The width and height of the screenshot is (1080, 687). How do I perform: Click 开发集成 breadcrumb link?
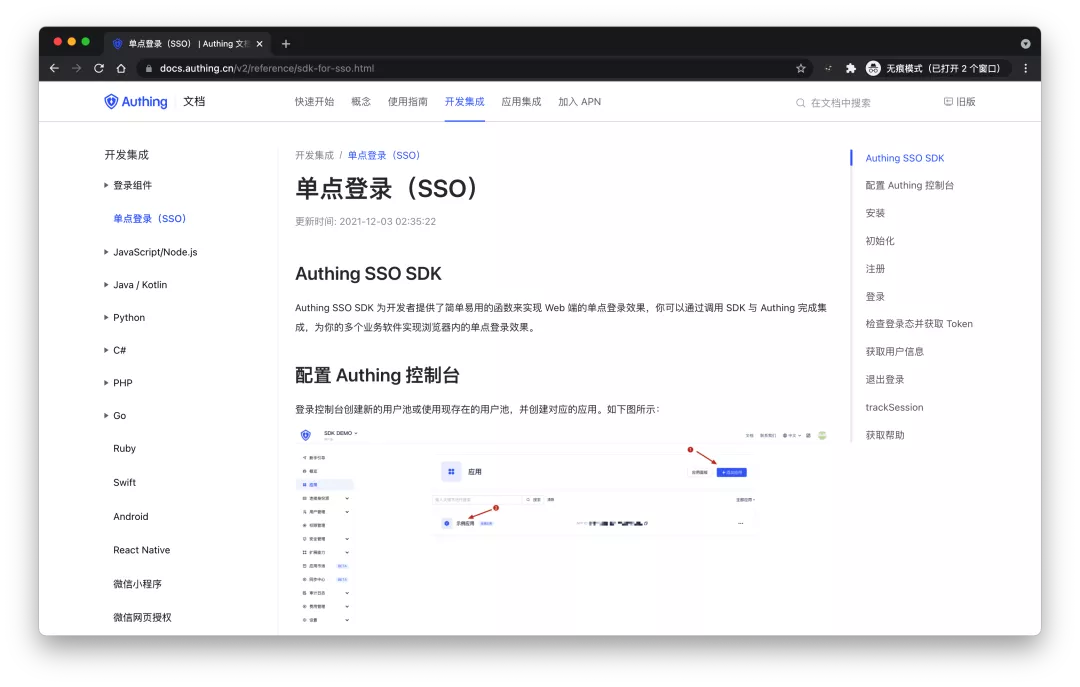pos(314,155)
